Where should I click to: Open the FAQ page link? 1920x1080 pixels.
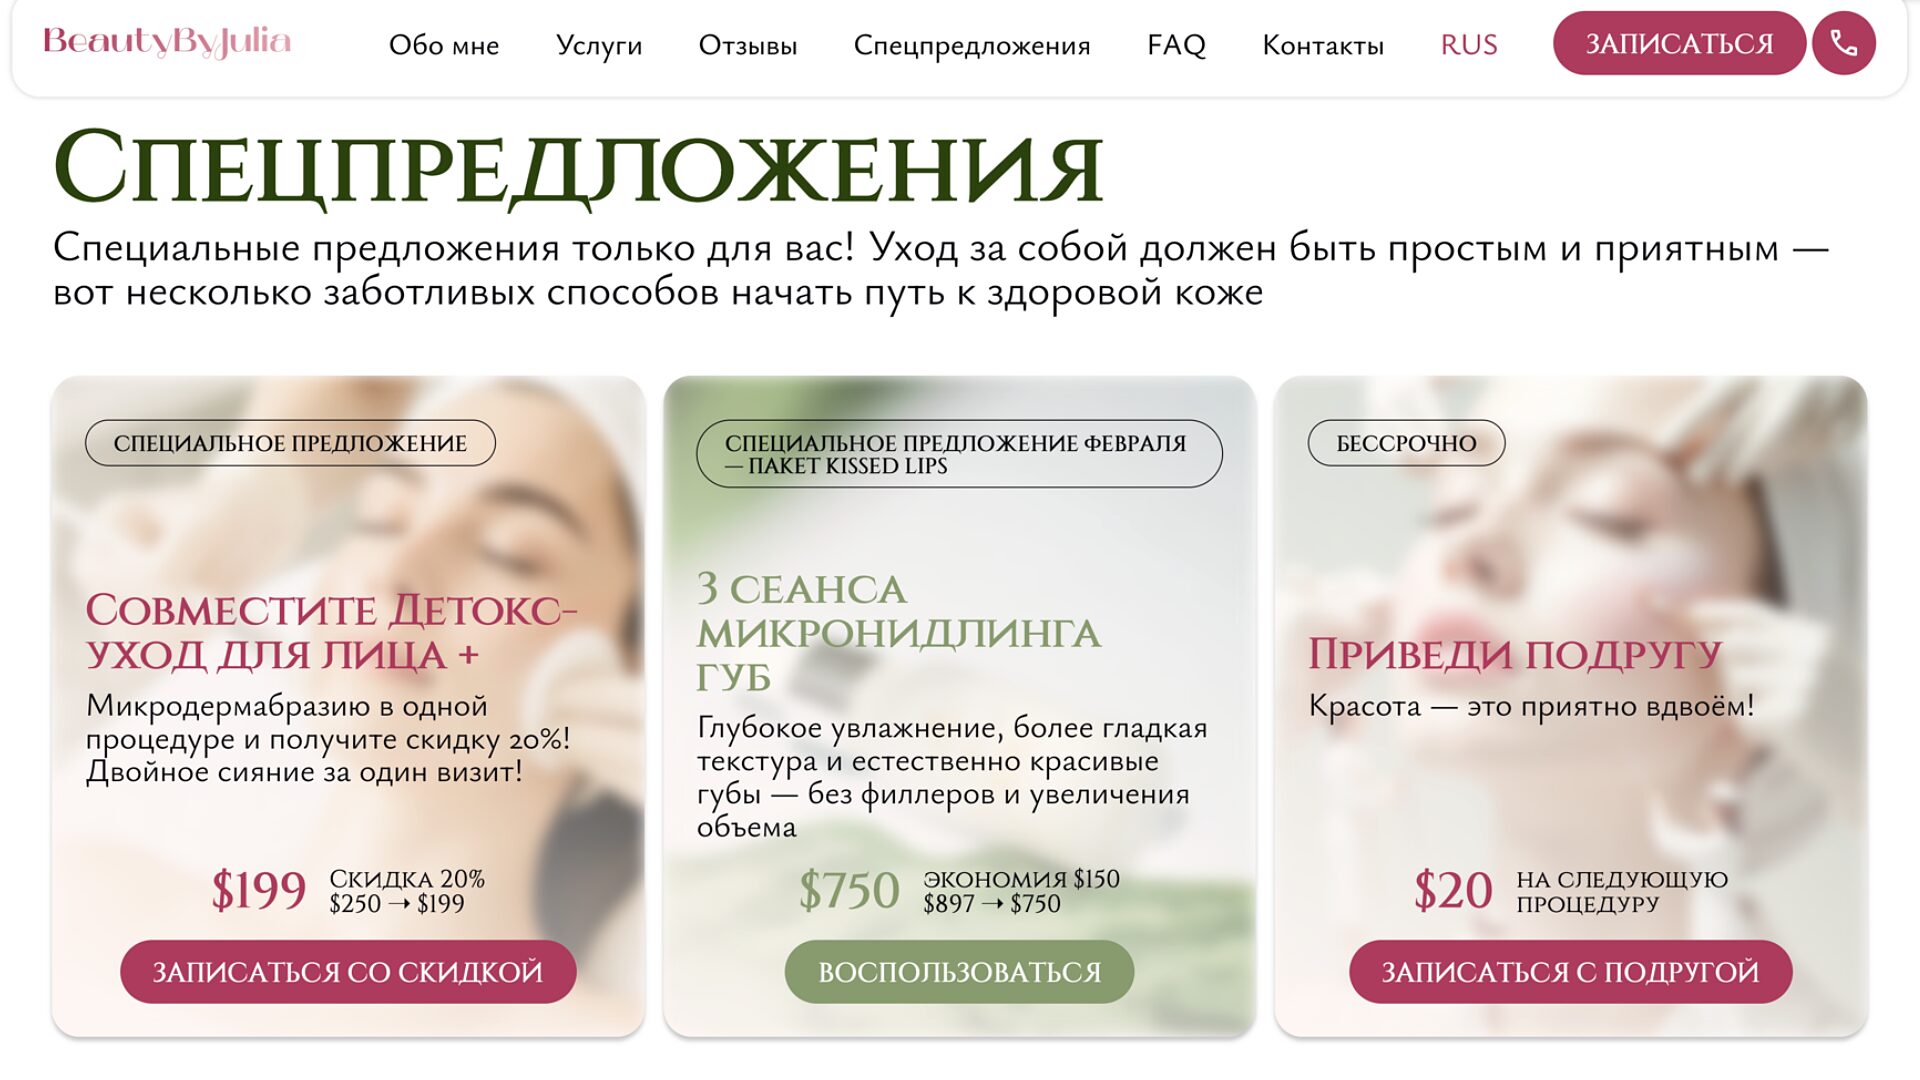(1176, 45)
